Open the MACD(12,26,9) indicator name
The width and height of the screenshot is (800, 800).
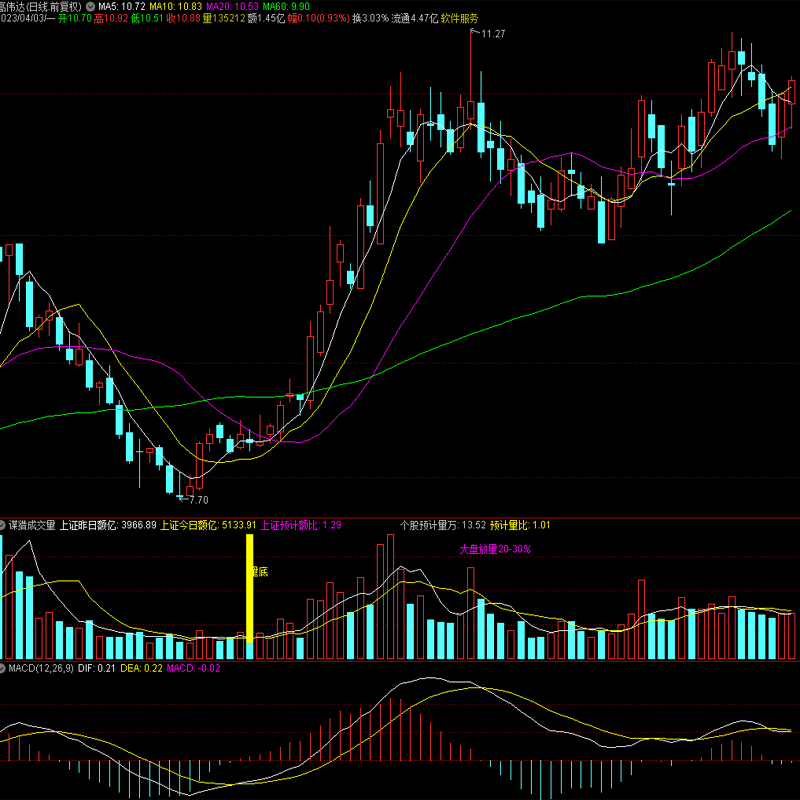(x=38, y=667)
